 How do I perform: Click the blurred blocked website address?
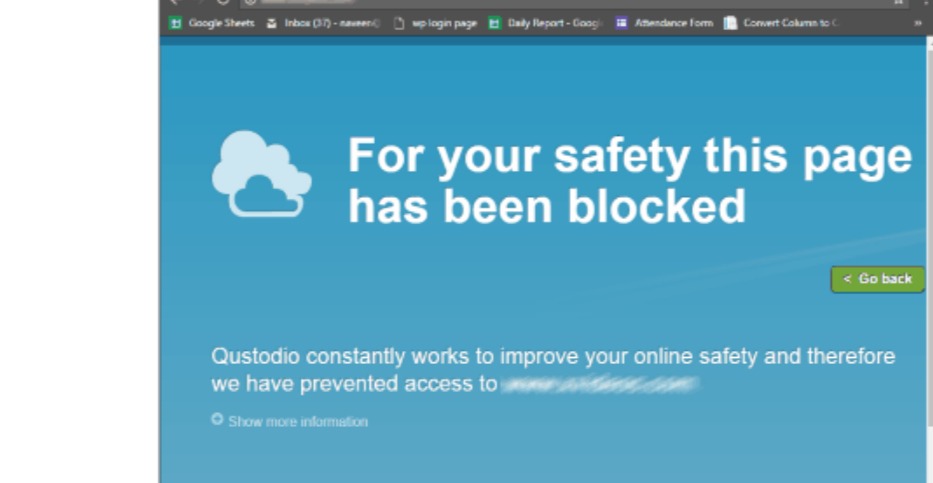600,384
